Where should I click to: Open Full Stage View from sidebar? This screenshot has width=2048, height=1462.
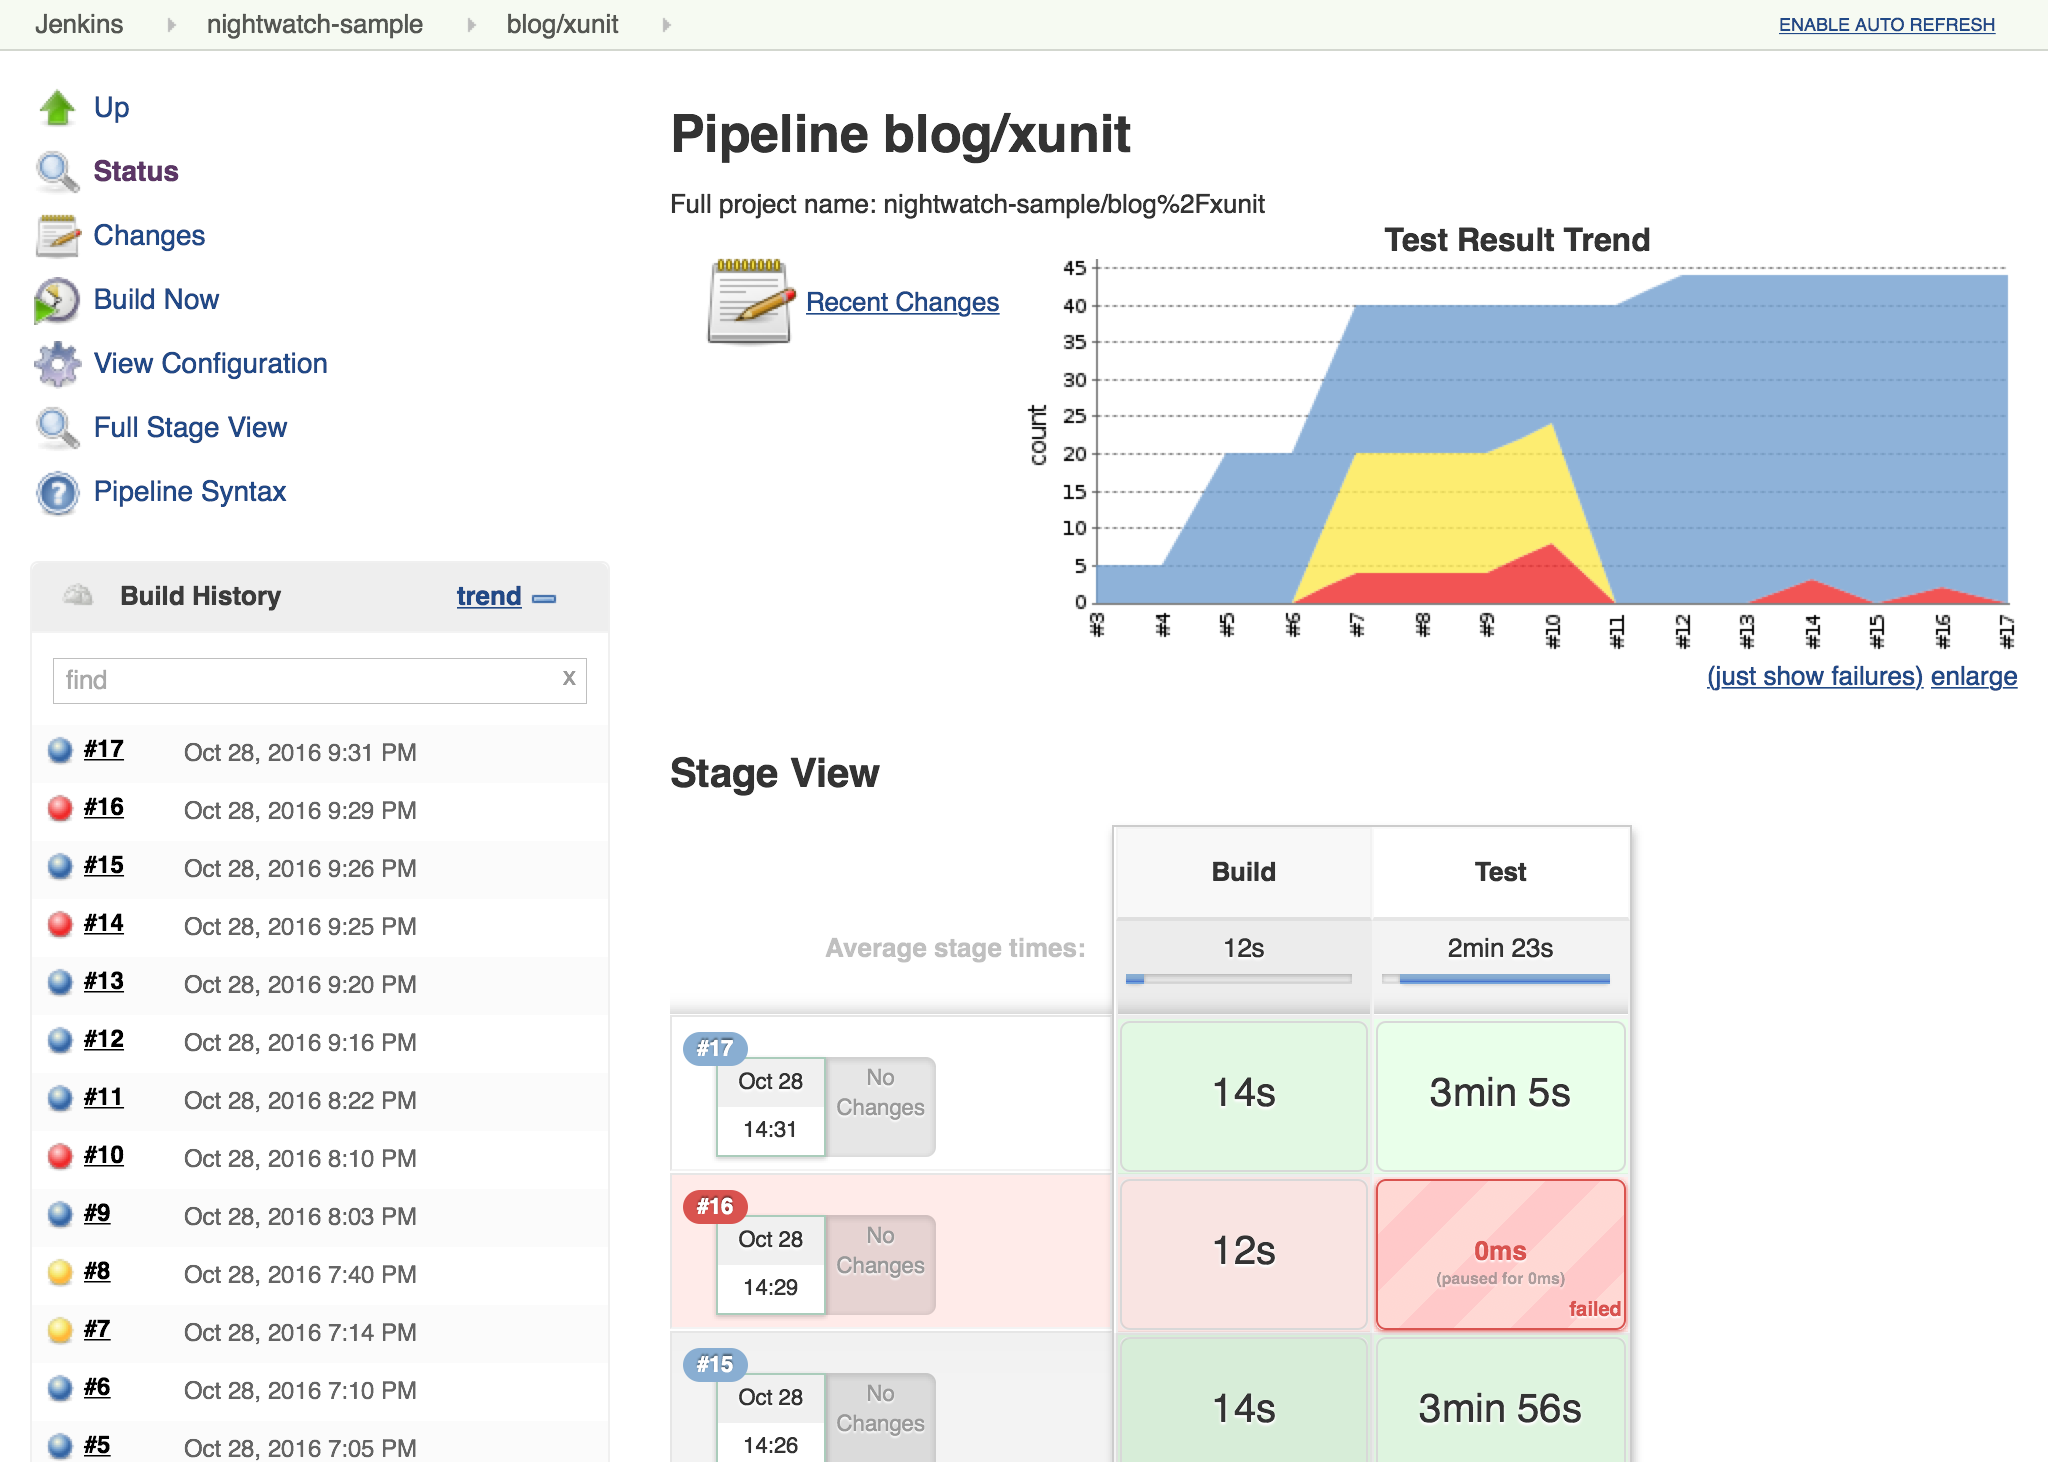point(190,428)
